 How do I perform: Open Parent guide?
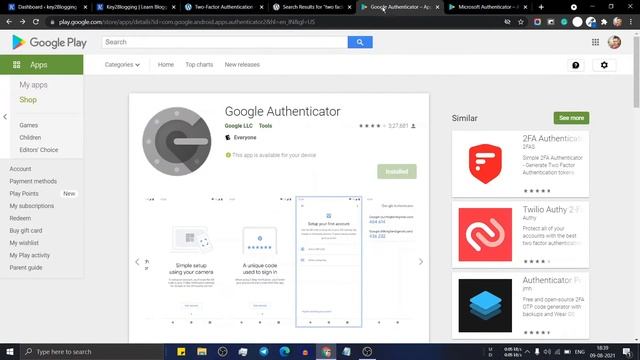click(x=26, y=268)
